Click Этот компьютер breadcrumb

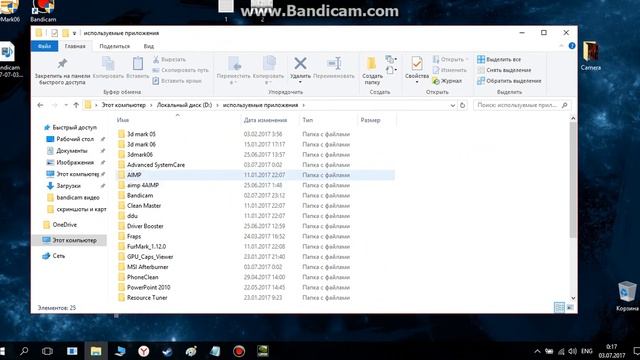(x=124, y=105)
